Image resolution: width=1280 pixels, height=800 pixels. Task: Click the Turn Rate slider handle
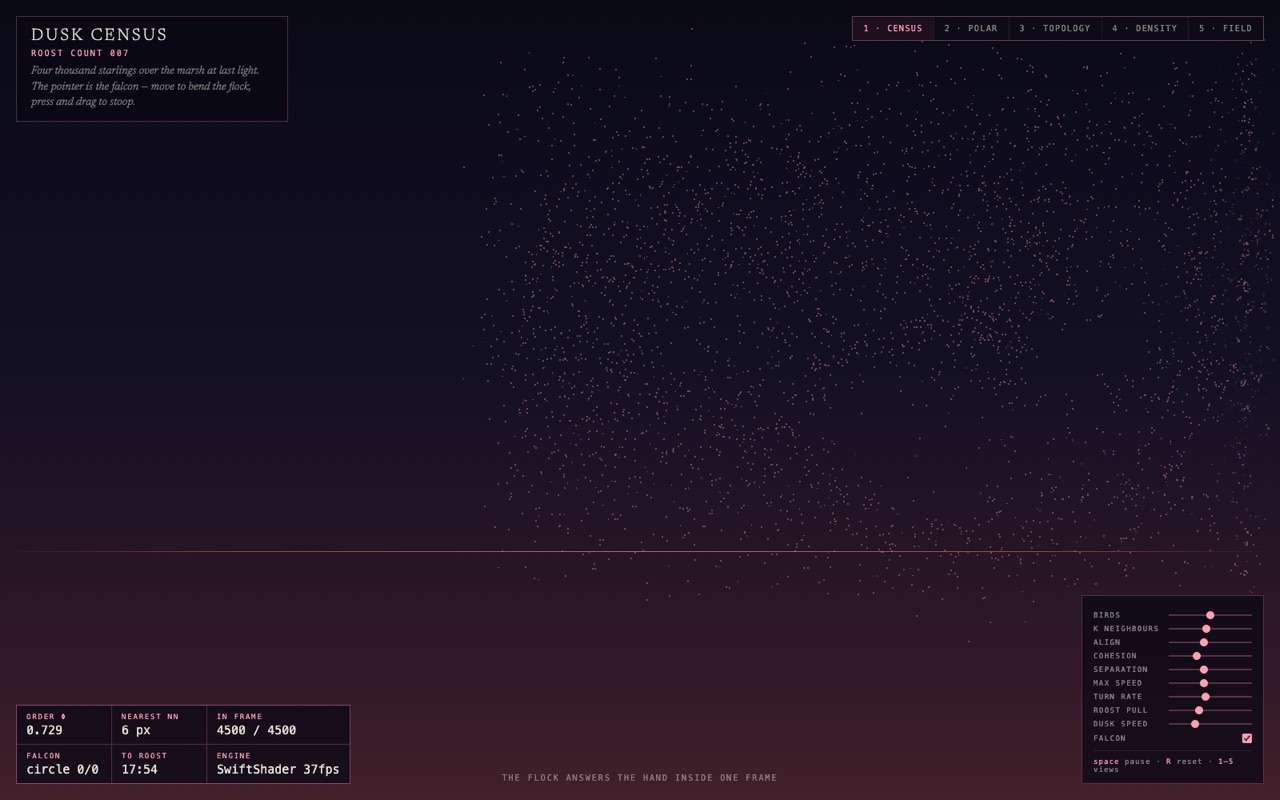pos(1206,696)
